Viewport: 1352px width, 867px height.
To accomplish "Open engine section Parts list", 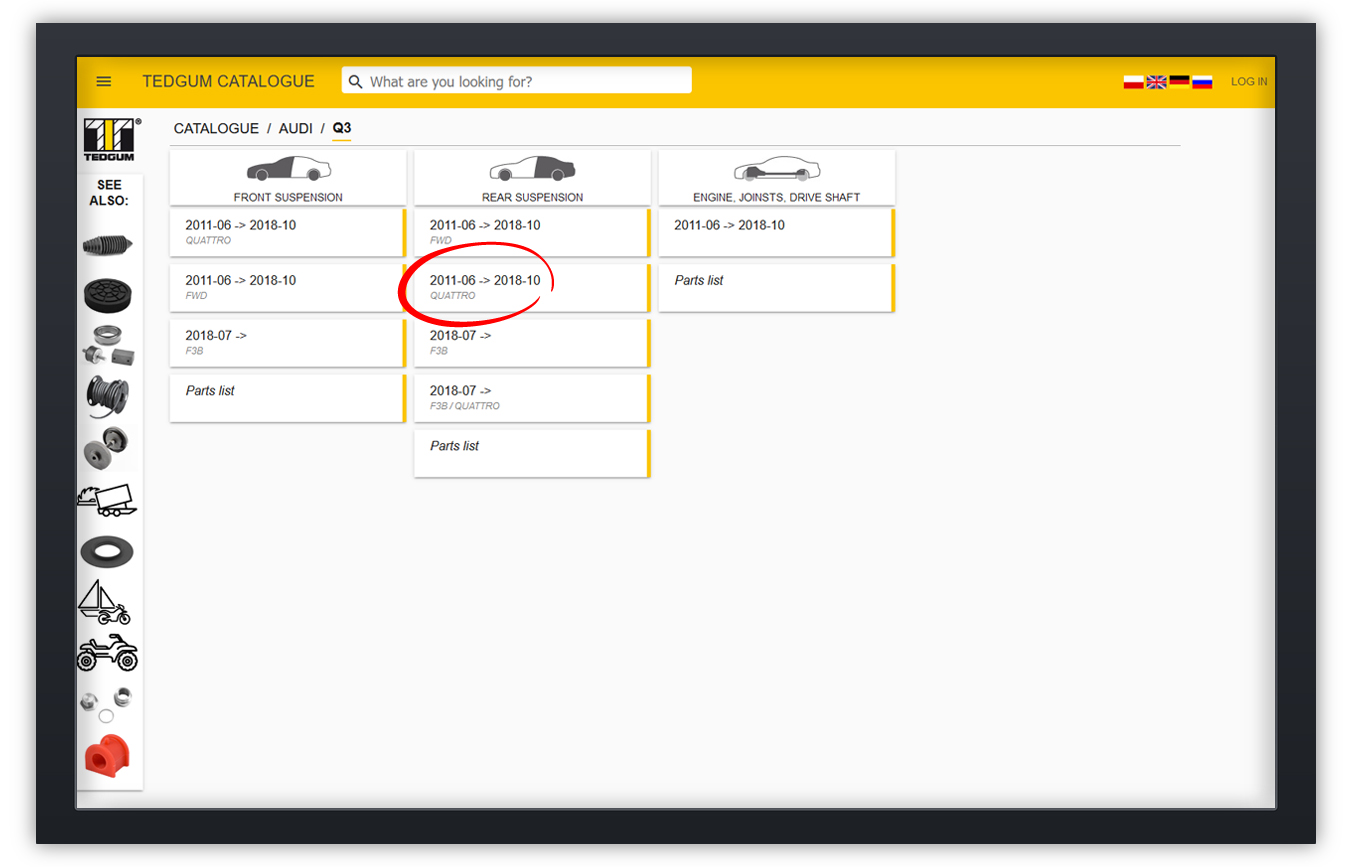I will [777, 288].
